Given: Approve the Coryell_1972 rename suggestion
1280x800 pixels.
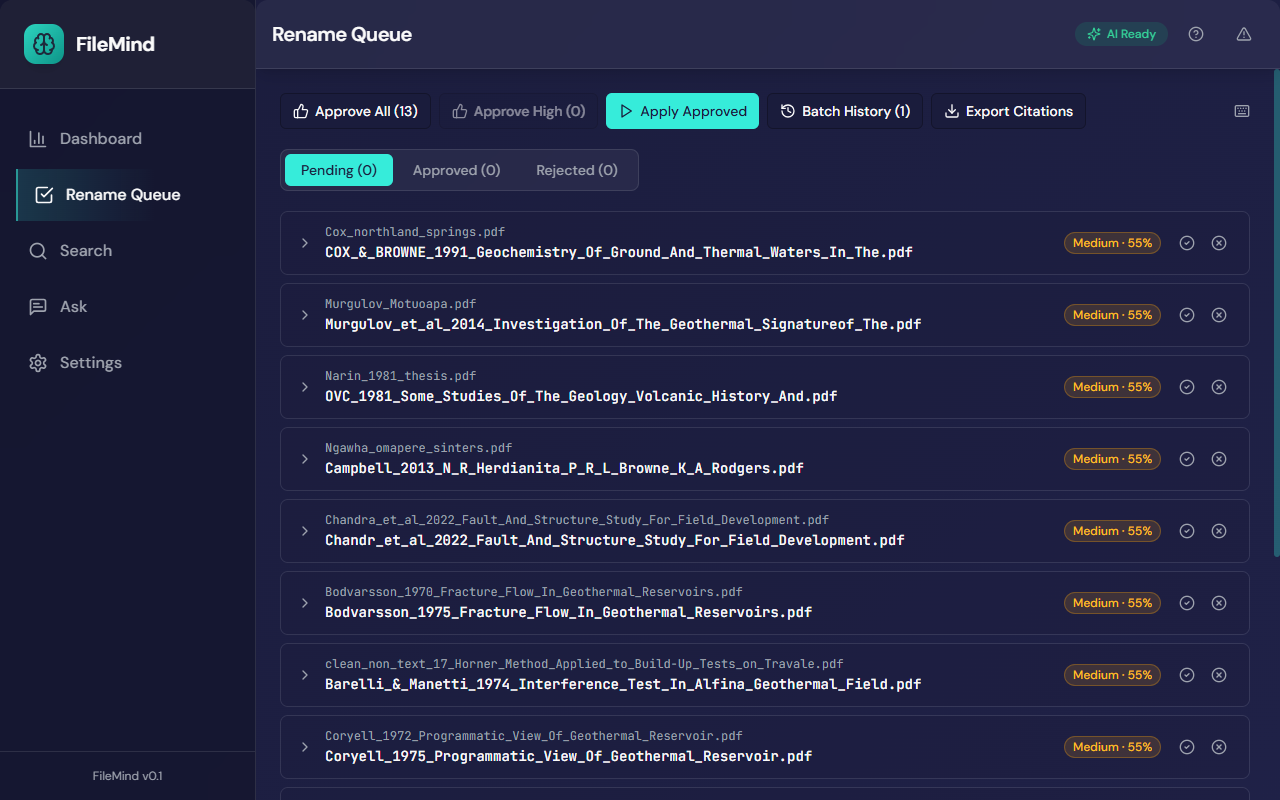Looking at the screenshot, I should pyautogui.click(x=1187, y=747).
